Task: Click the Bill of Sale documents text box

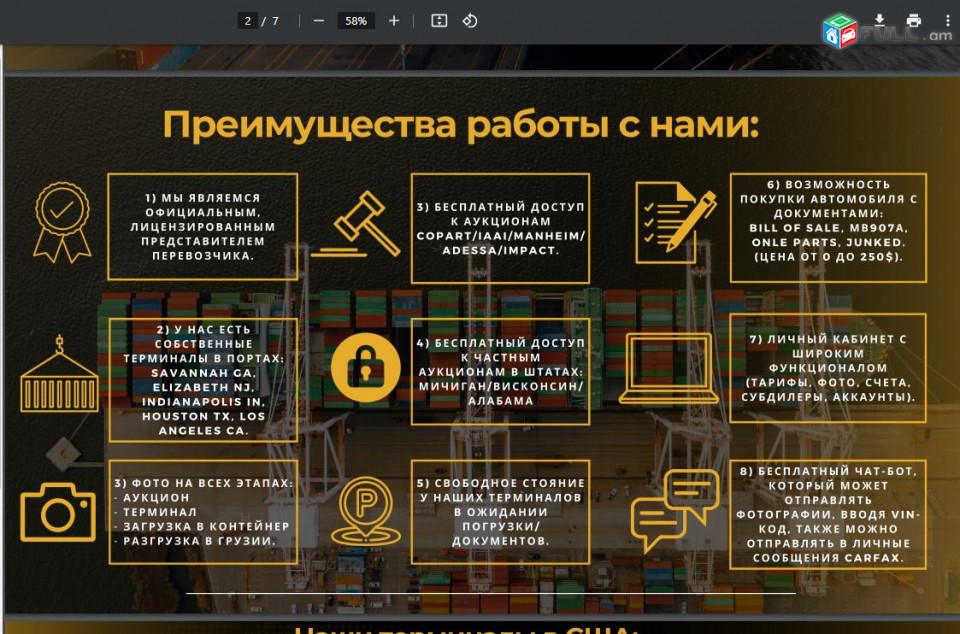Action: coord(828,227)
